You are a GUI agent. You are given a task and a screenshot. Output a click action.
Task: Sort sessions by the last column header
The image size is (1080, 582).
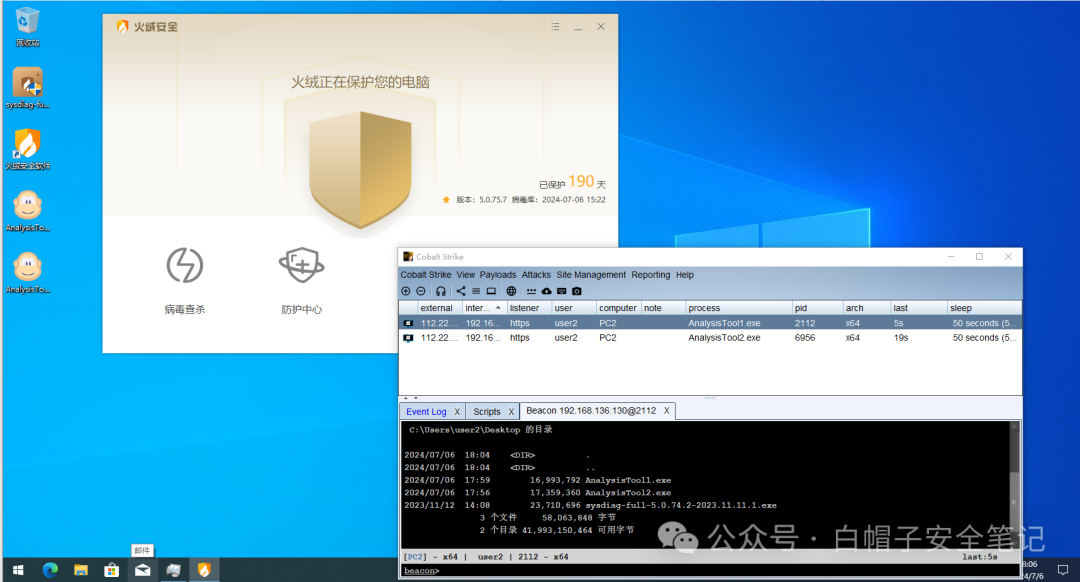click(x=918, y=308)
